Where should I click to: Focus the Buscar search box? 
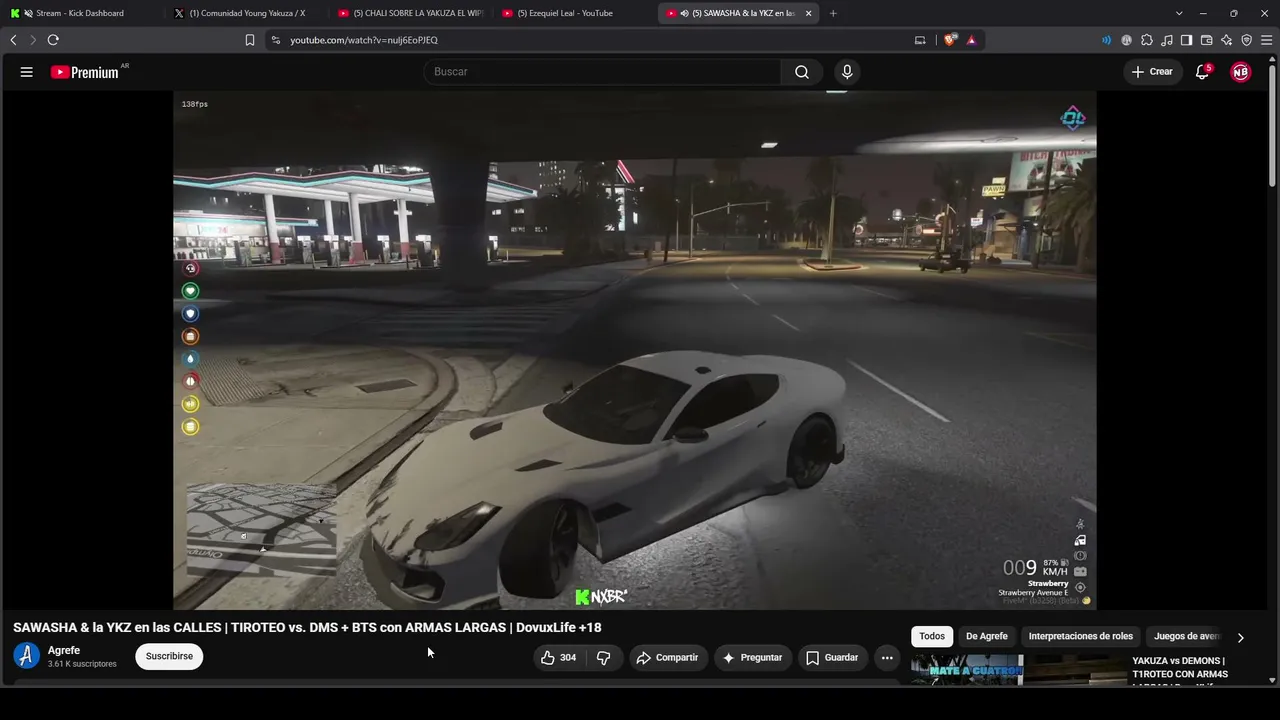[x=603, y=72]
